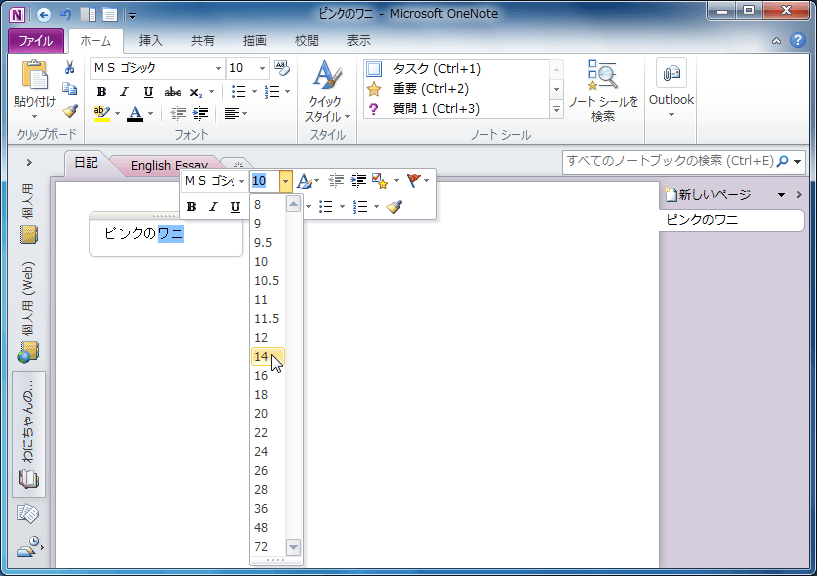Open search scope dropdown arrow
The image size is (817, 576).
pyautogui.click(x=798, y=162)
